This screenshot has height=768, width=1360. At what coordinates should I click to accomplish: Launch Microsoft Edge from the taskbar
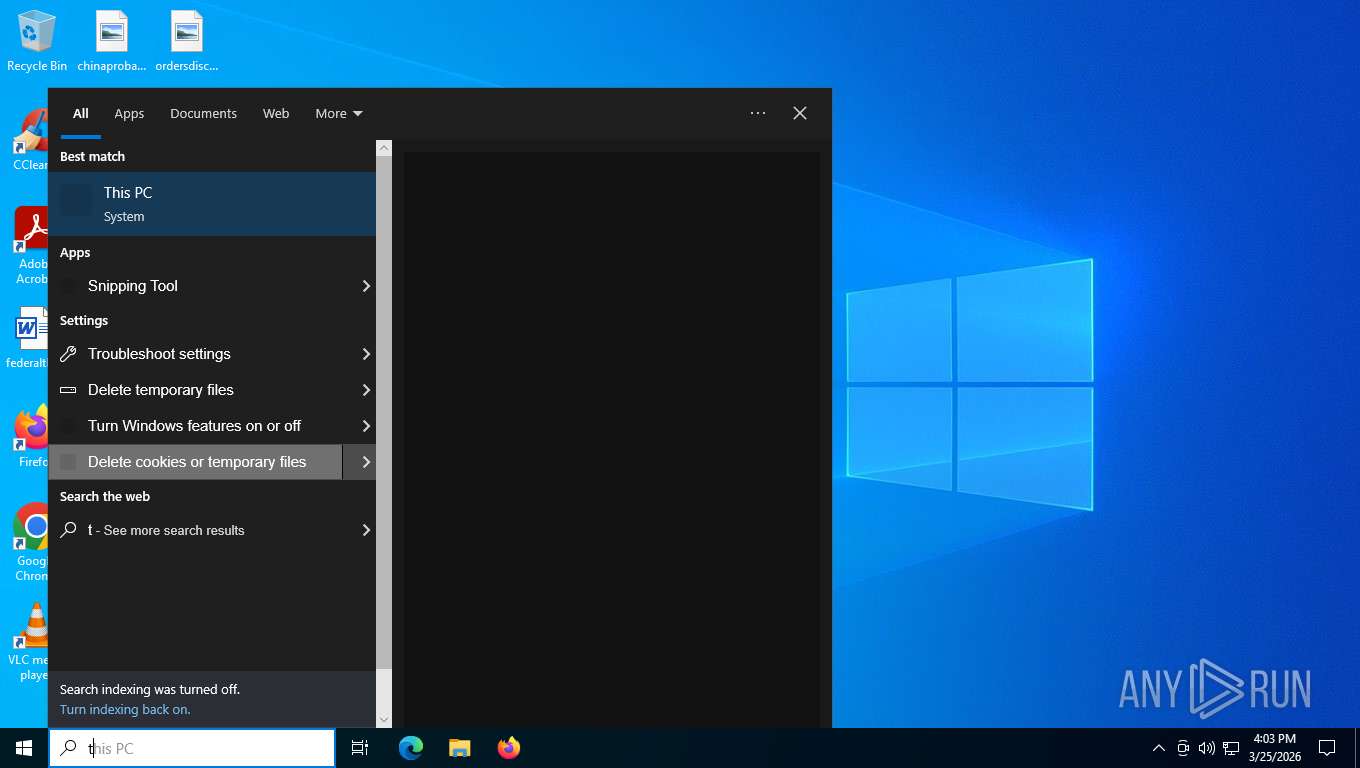pos(411,748)
